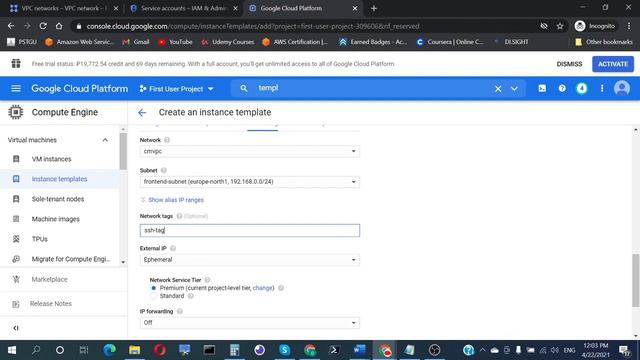Expand the search options chevron
The height and width of the screenshot is (360, 640).
tap(514, 89)
